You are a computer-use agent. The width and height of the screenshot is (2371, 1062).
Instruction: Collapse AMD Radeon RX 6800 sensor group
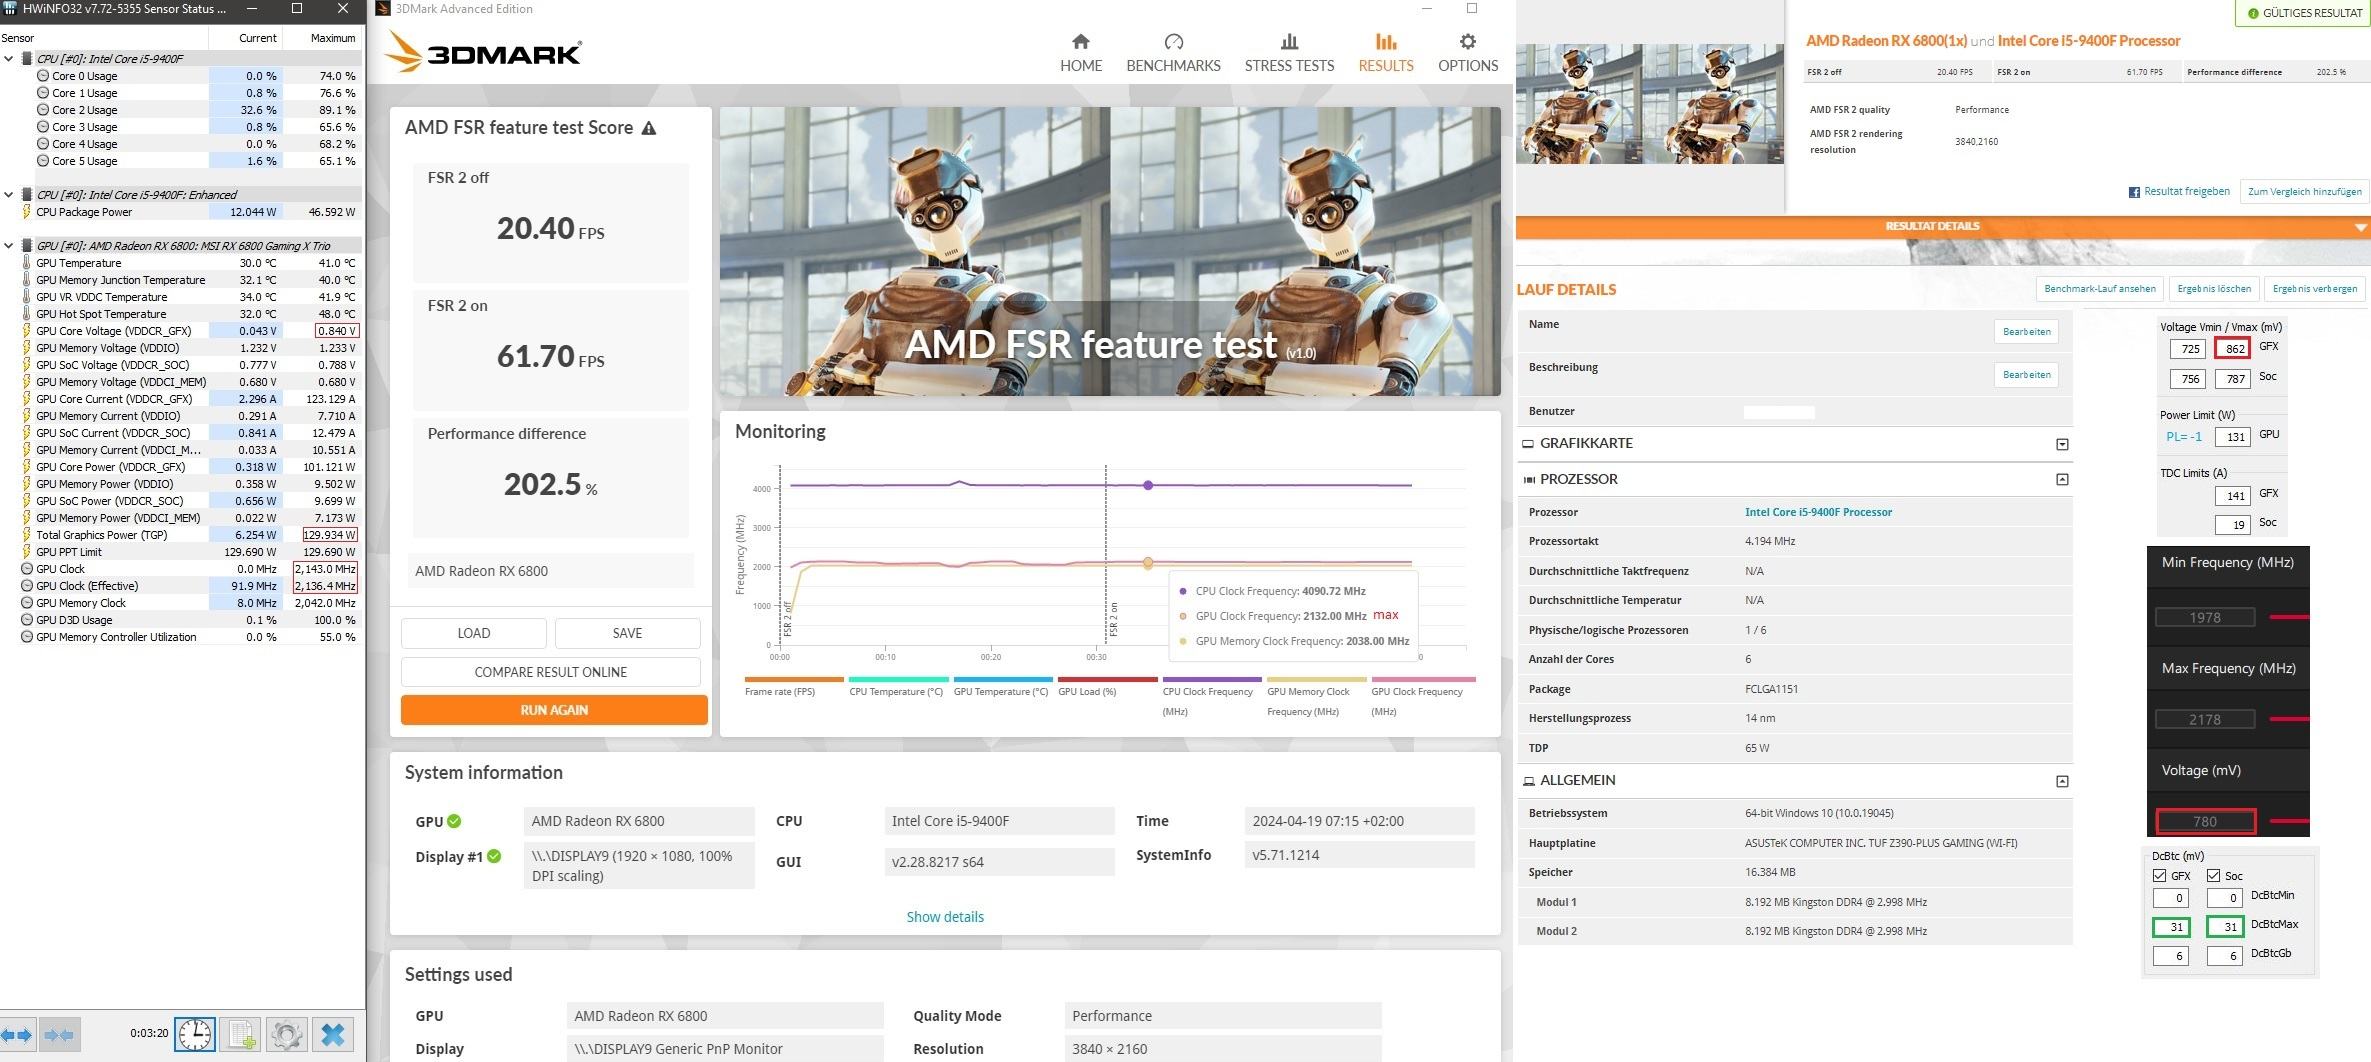9,246
